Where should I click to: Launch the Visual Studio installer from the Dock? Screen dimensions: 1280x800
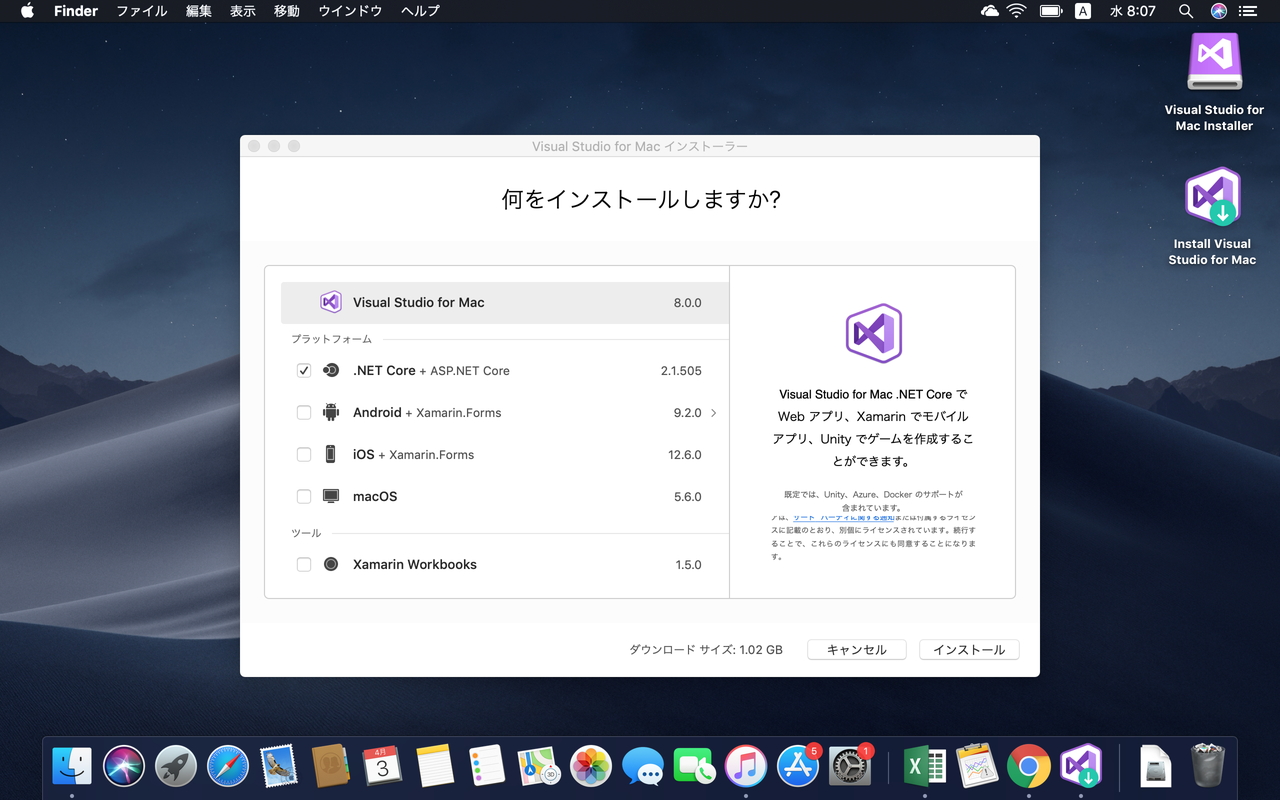(x=1081, y=765)
